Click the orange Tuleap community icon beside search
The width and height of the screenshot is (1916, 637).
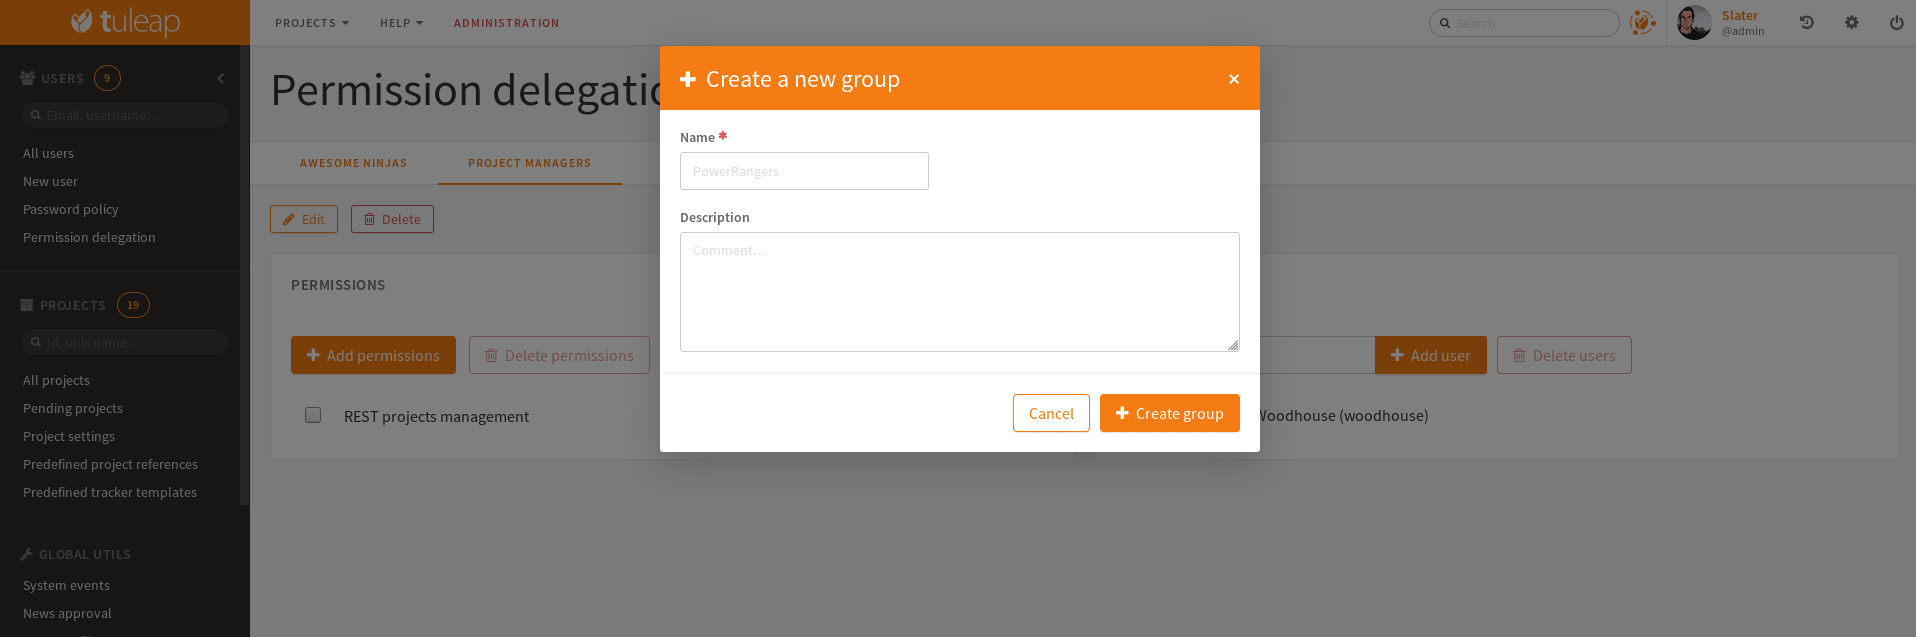coord(1642,23)
